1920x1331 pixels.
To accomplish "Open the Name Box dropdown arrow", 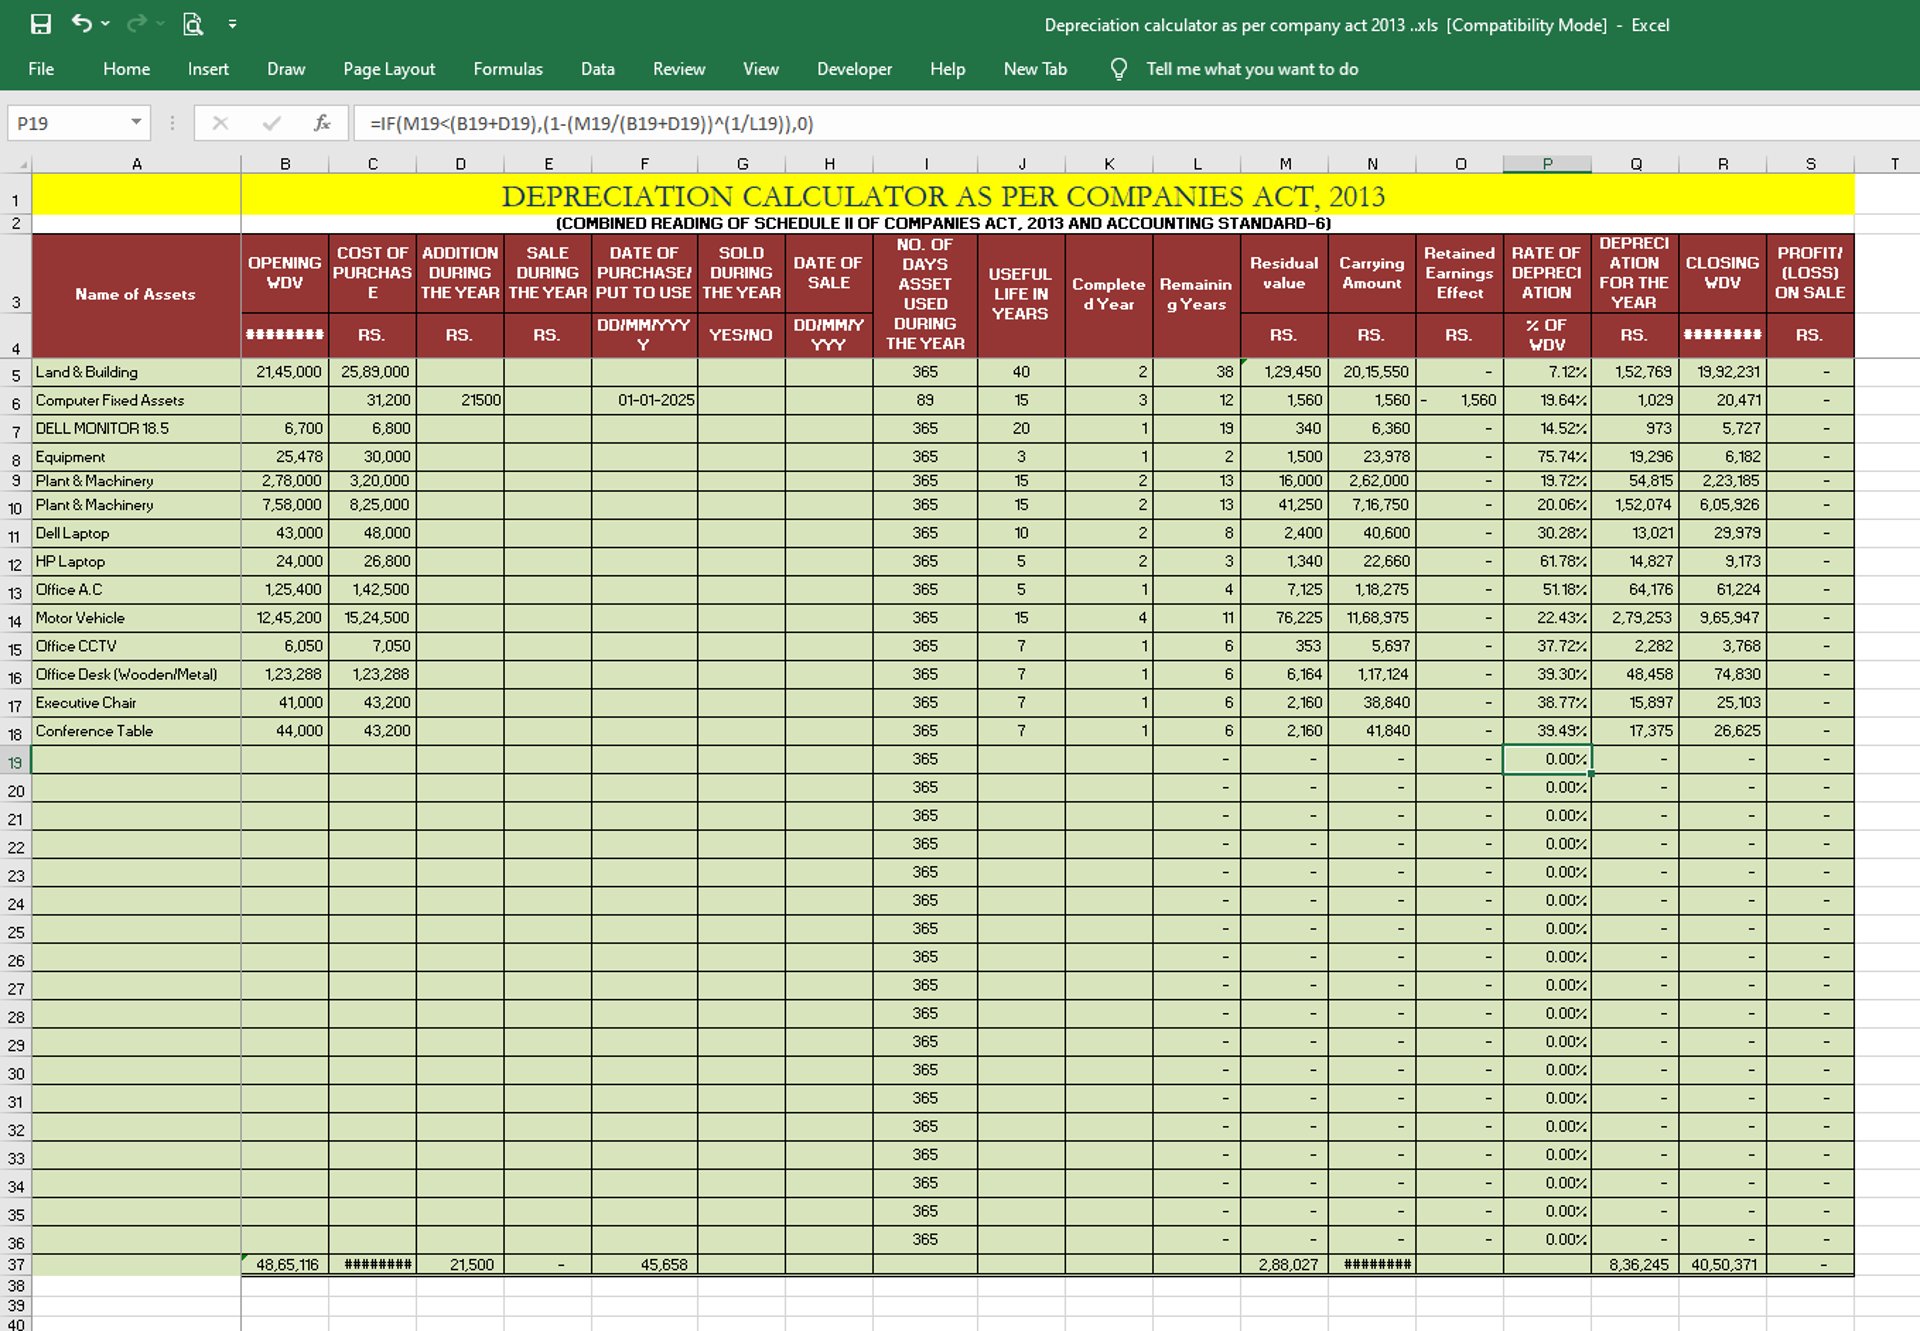I will (136, 123).
